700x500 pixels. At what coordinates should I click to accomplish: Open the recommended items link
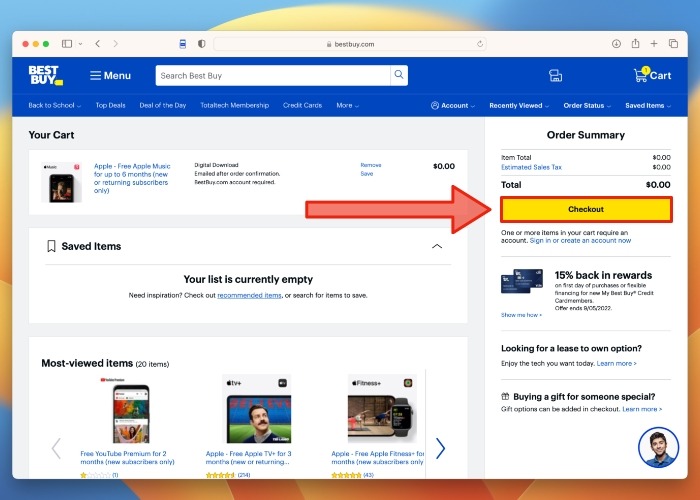249,295
